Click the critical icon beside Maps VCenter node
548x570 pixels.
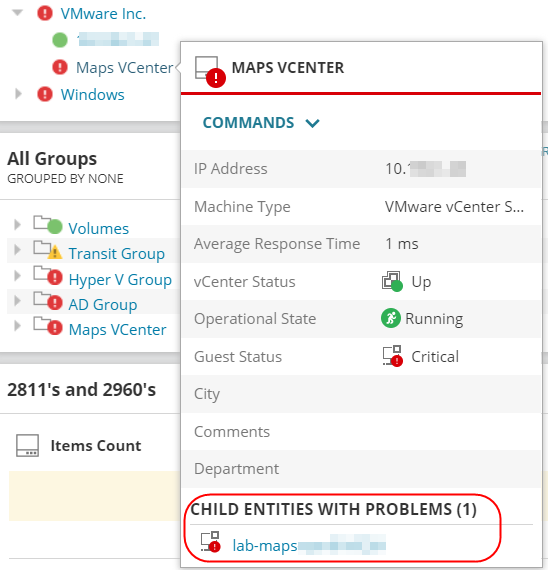[60, 67]
